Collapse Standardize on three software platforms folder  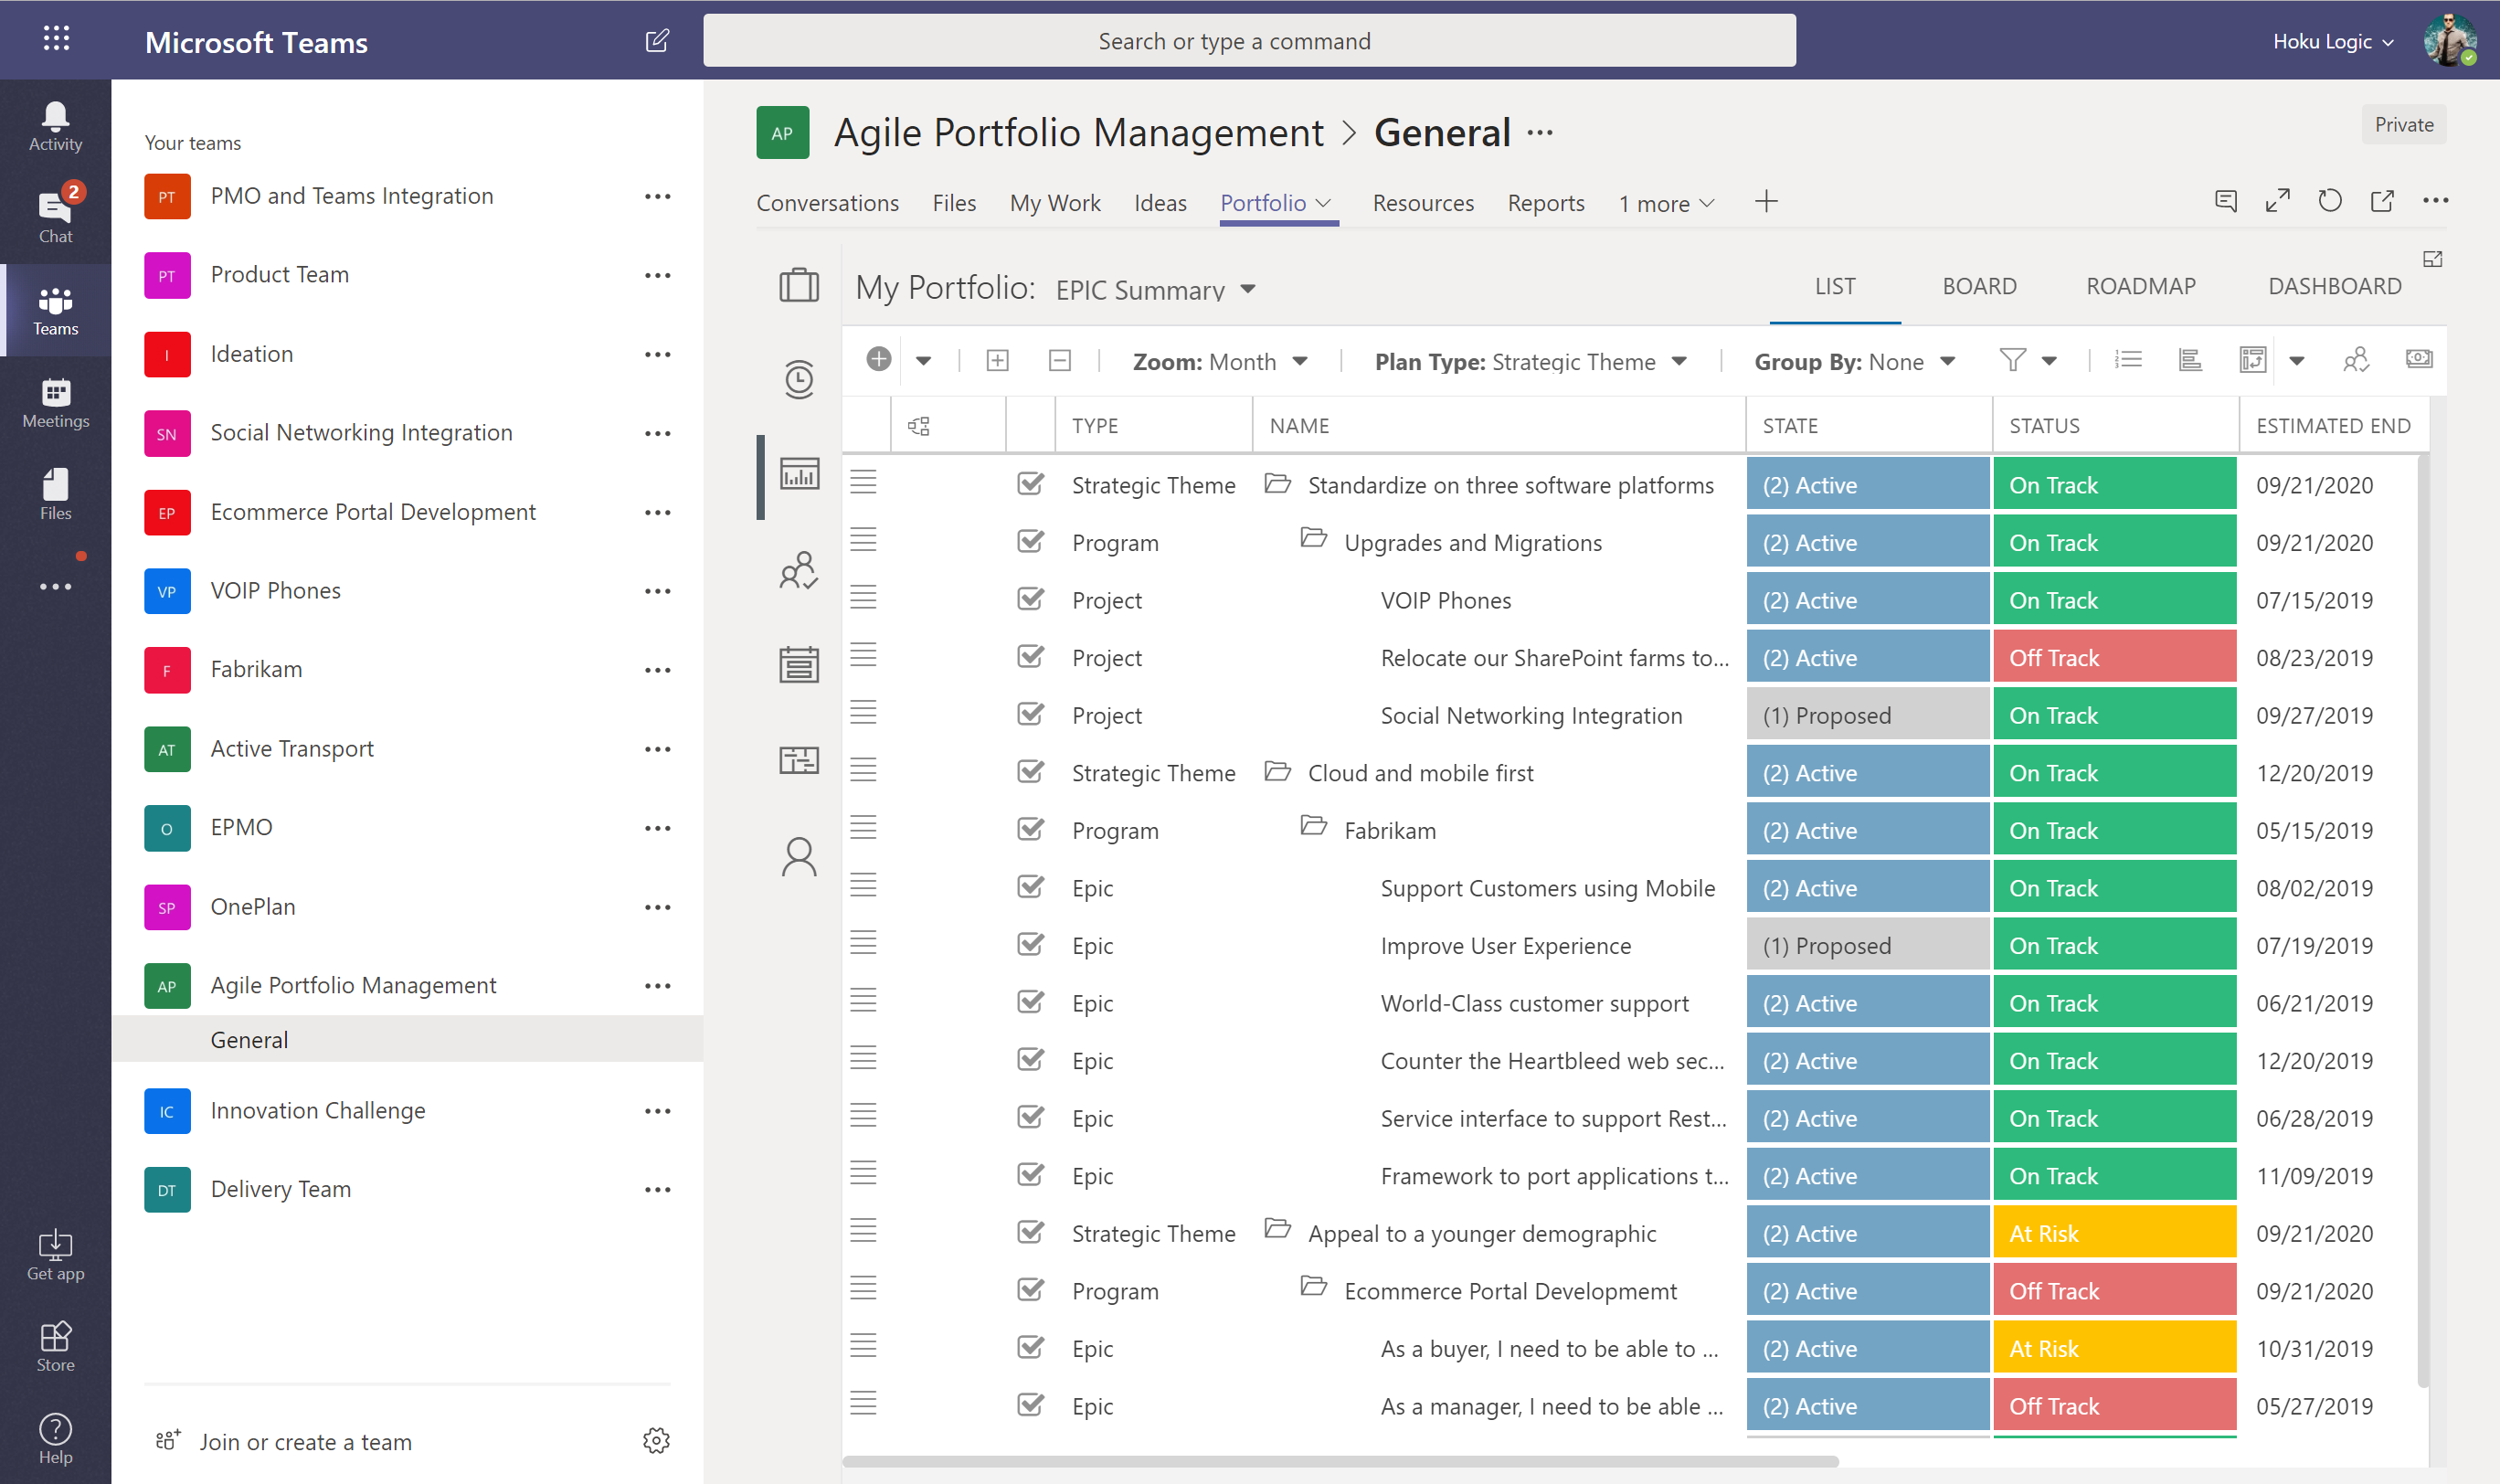click(x=1277, y=484)
